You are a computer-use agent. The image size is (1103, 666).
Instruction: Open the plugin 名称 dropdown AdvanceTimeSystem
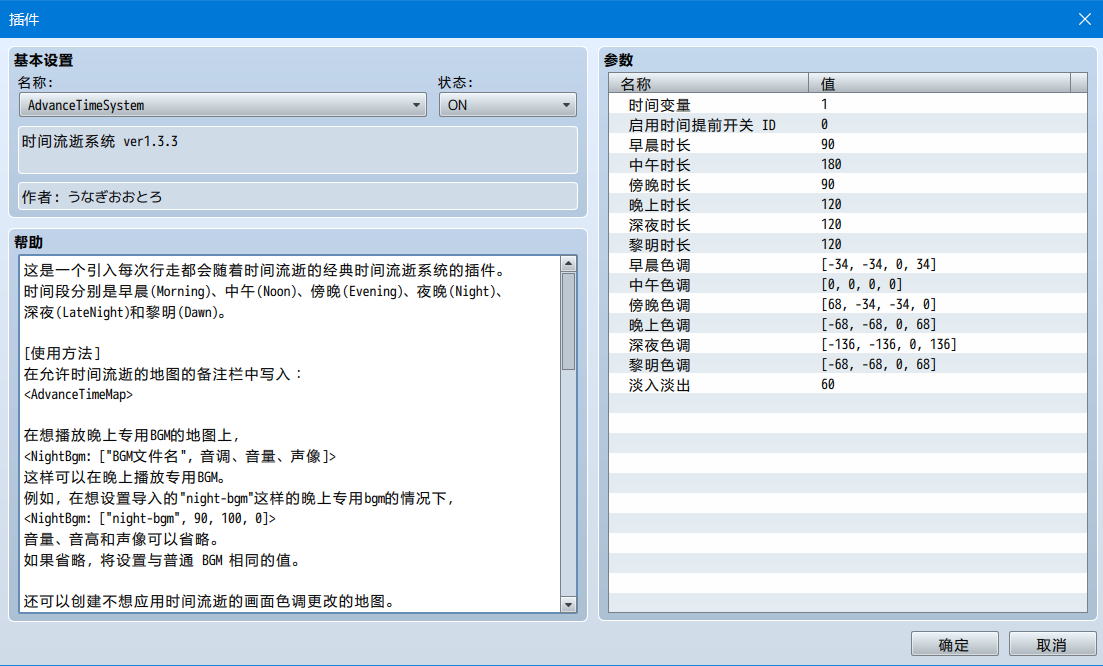tap(222, 105)
